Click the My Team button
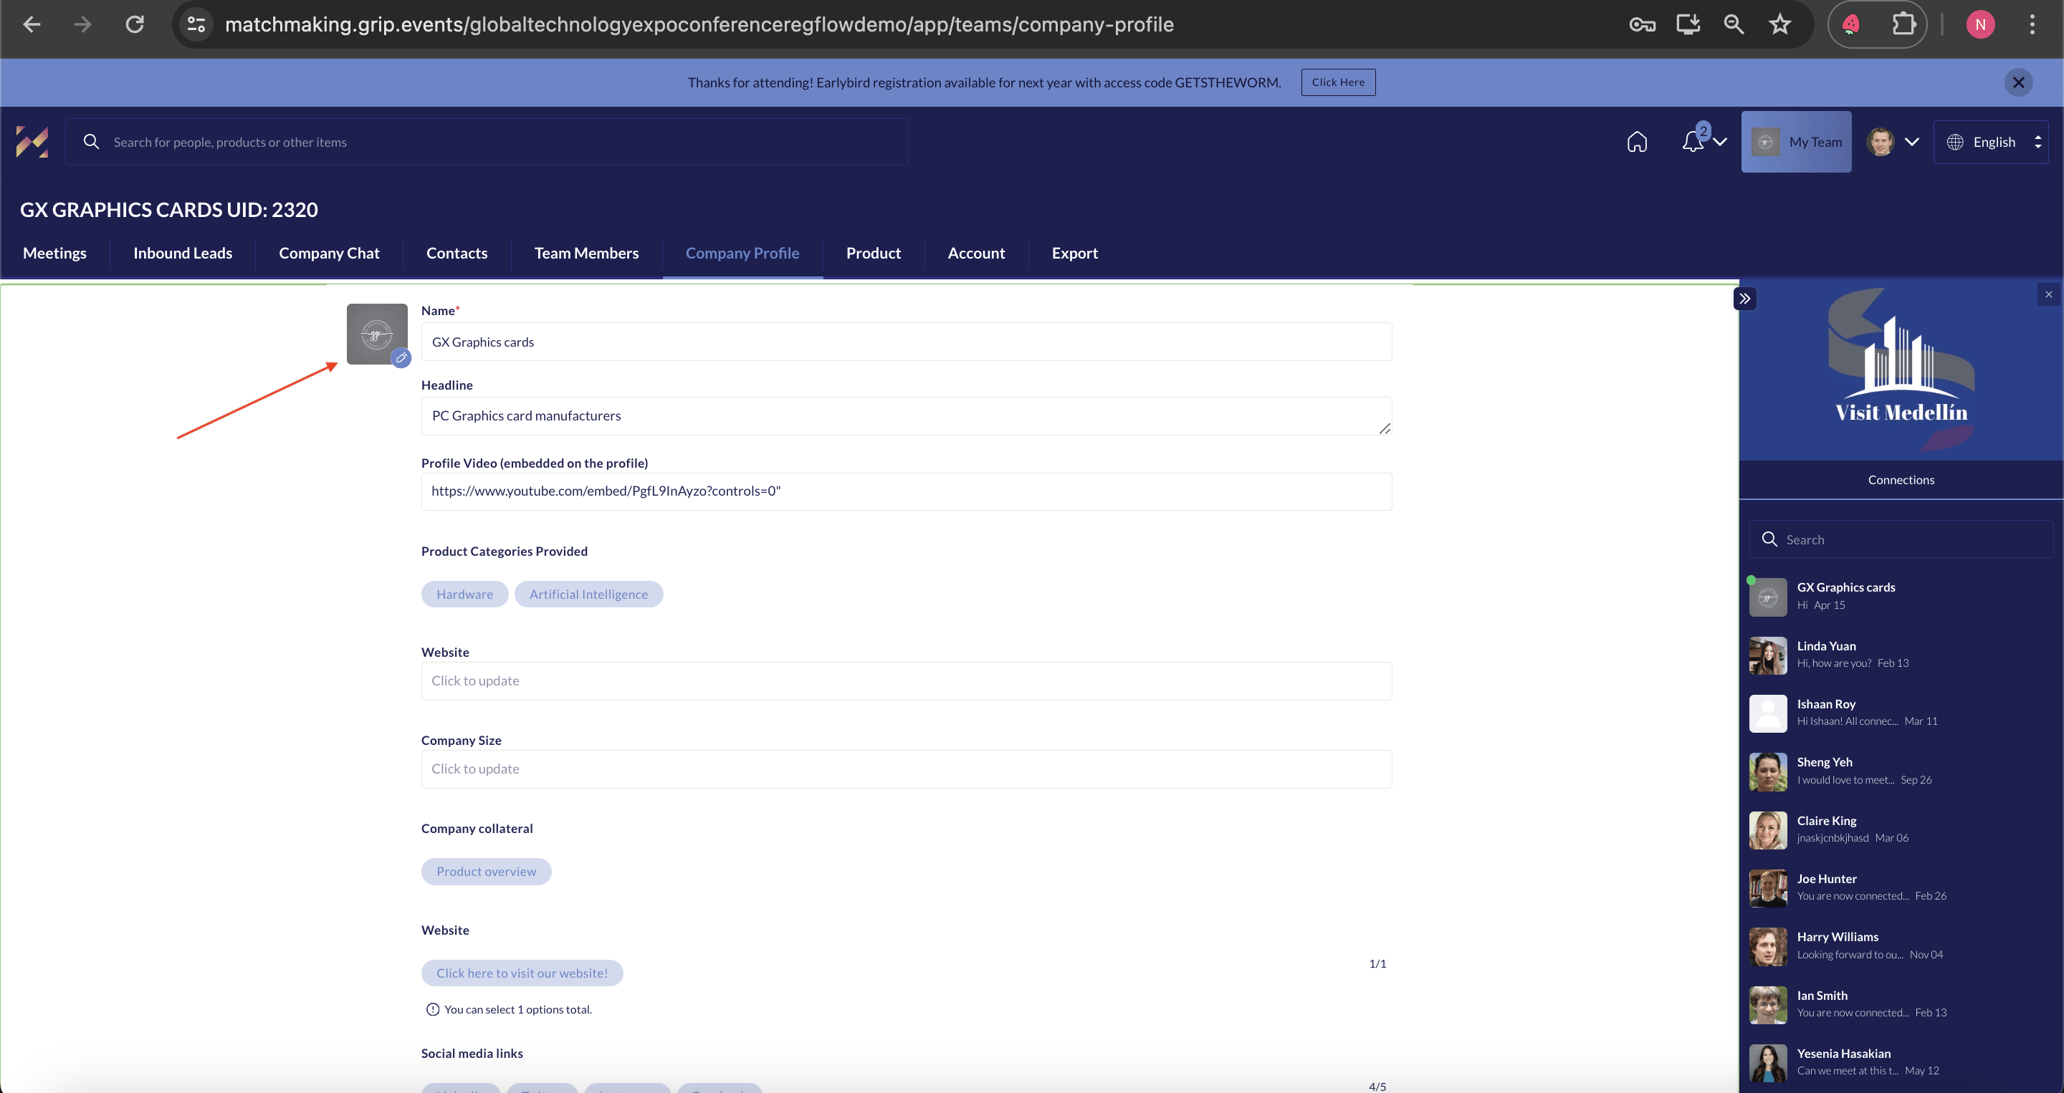 click(1796, 142)
